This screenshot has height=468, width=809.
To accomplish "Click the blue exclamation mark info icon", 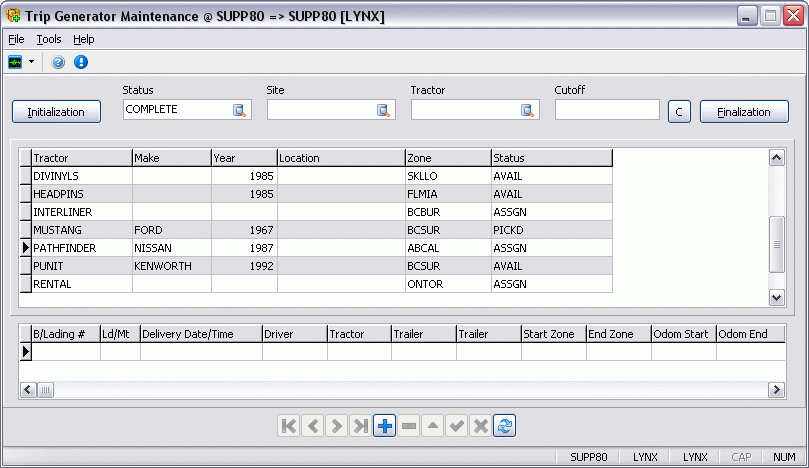I will (81, 62).
